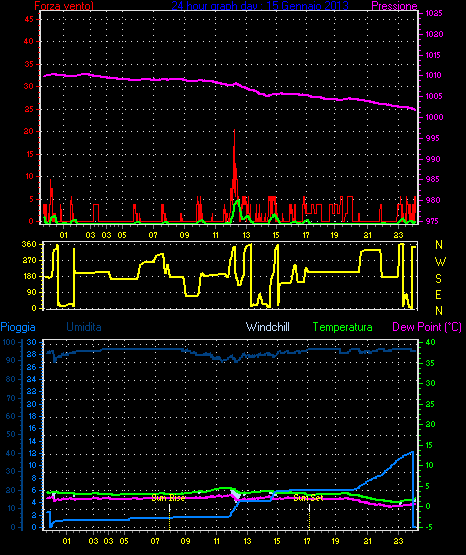The width and height of the screenshot is (466, 555).
Task: Click hour label 23 under the wind graph
Action: 399,235
